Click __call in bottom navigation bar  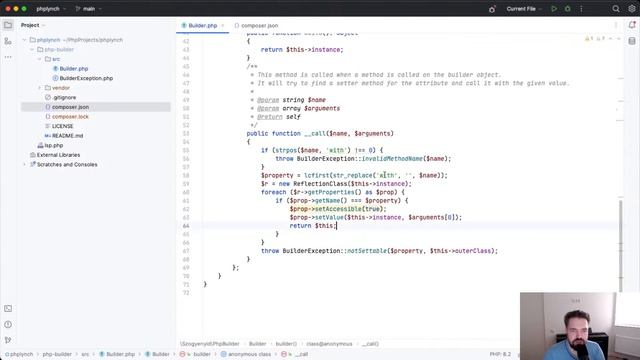(x=301, y=354)
